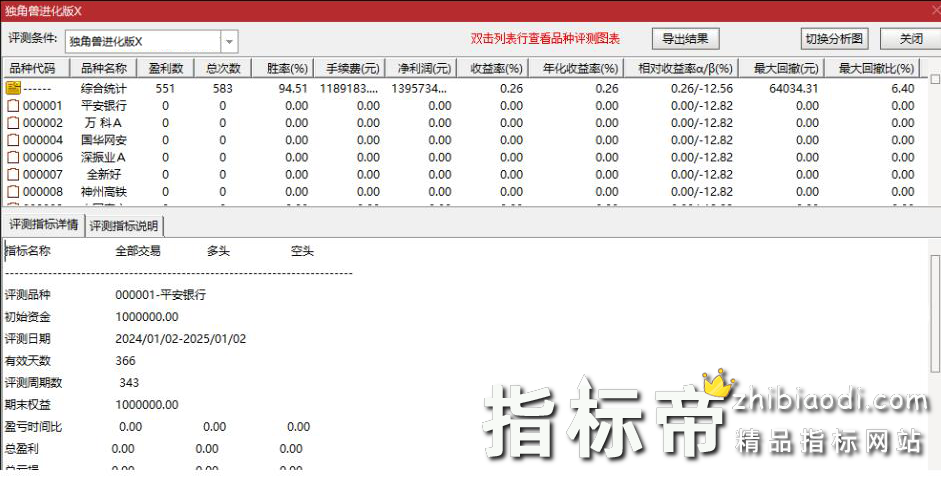Click the 盈亏时间比 label
Image resolution: width=941 pixels, height=486 pixels.
pyautogui.click(x=33, y=427)
